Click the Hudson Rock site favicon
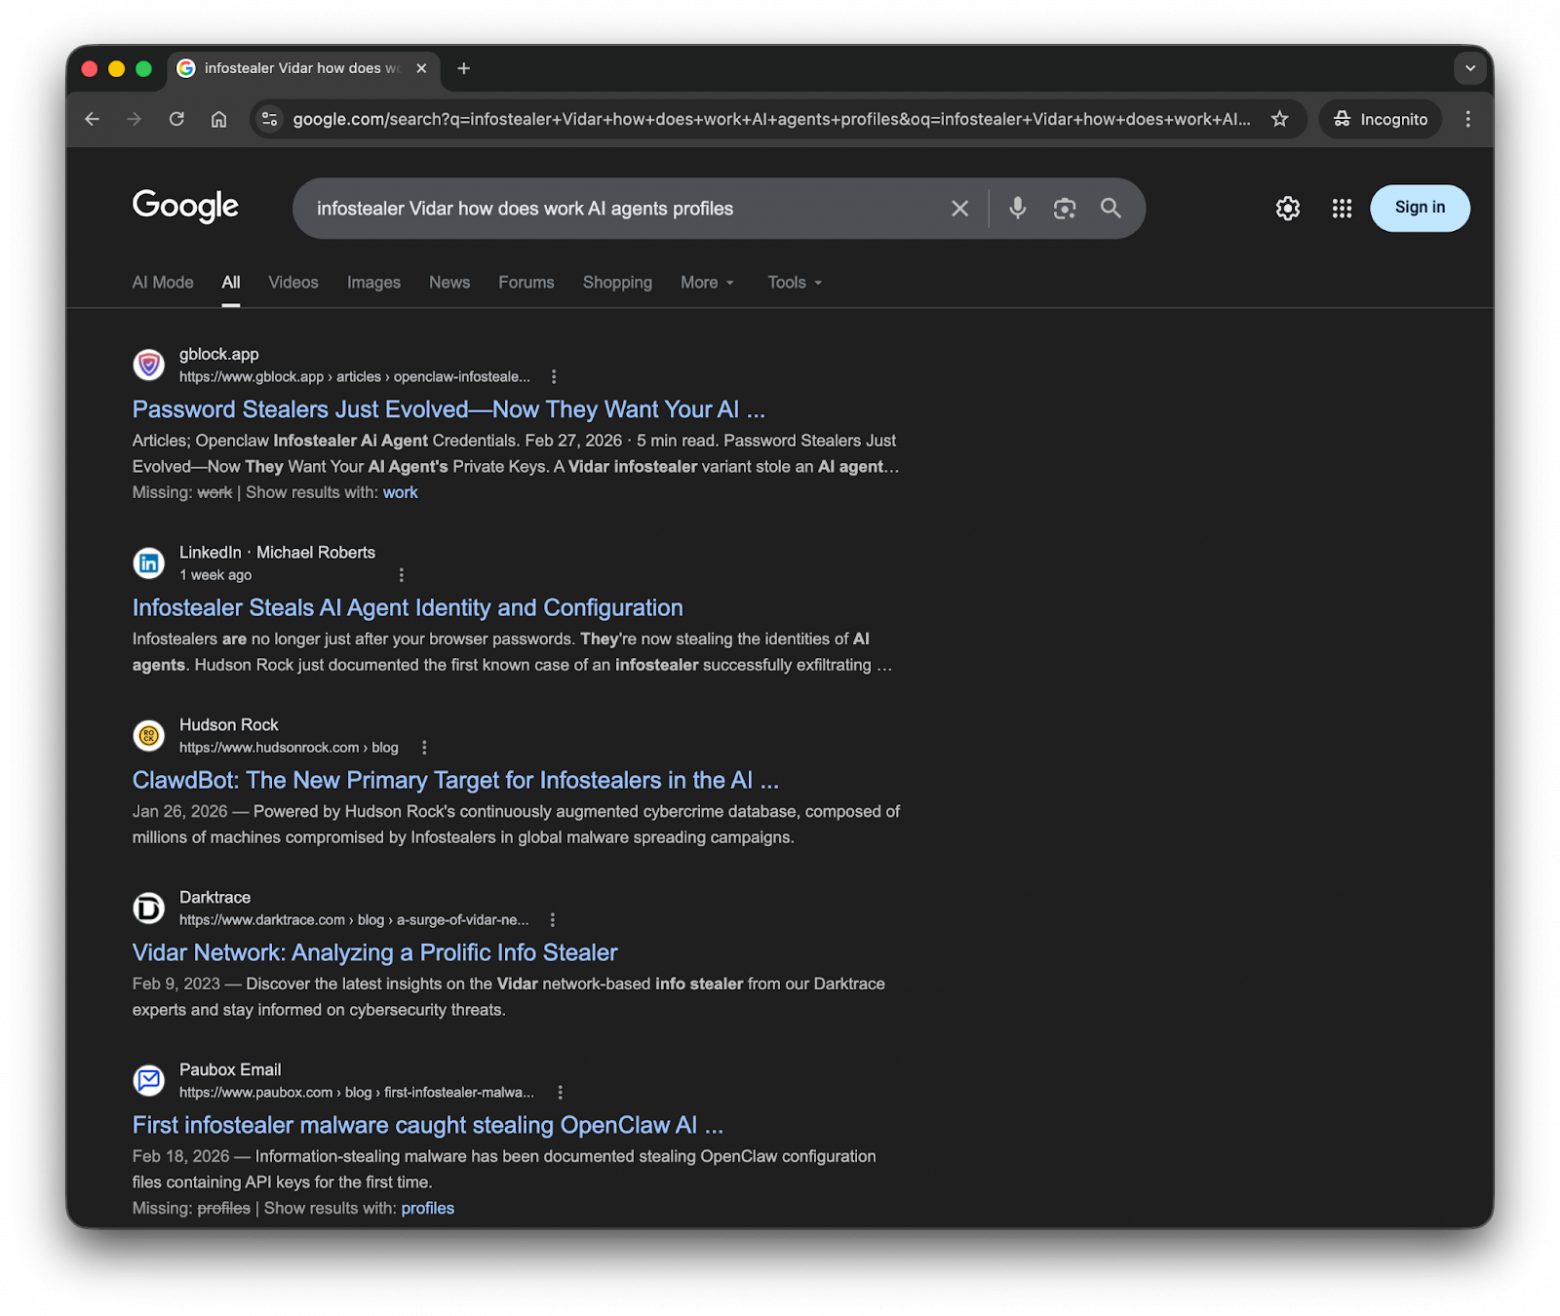 [x=149, y=735]
